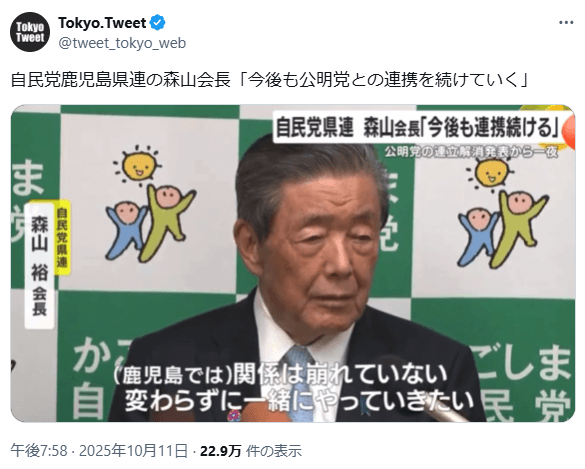Play the embedded news video
585x469 pixels.
coord(293,263)
